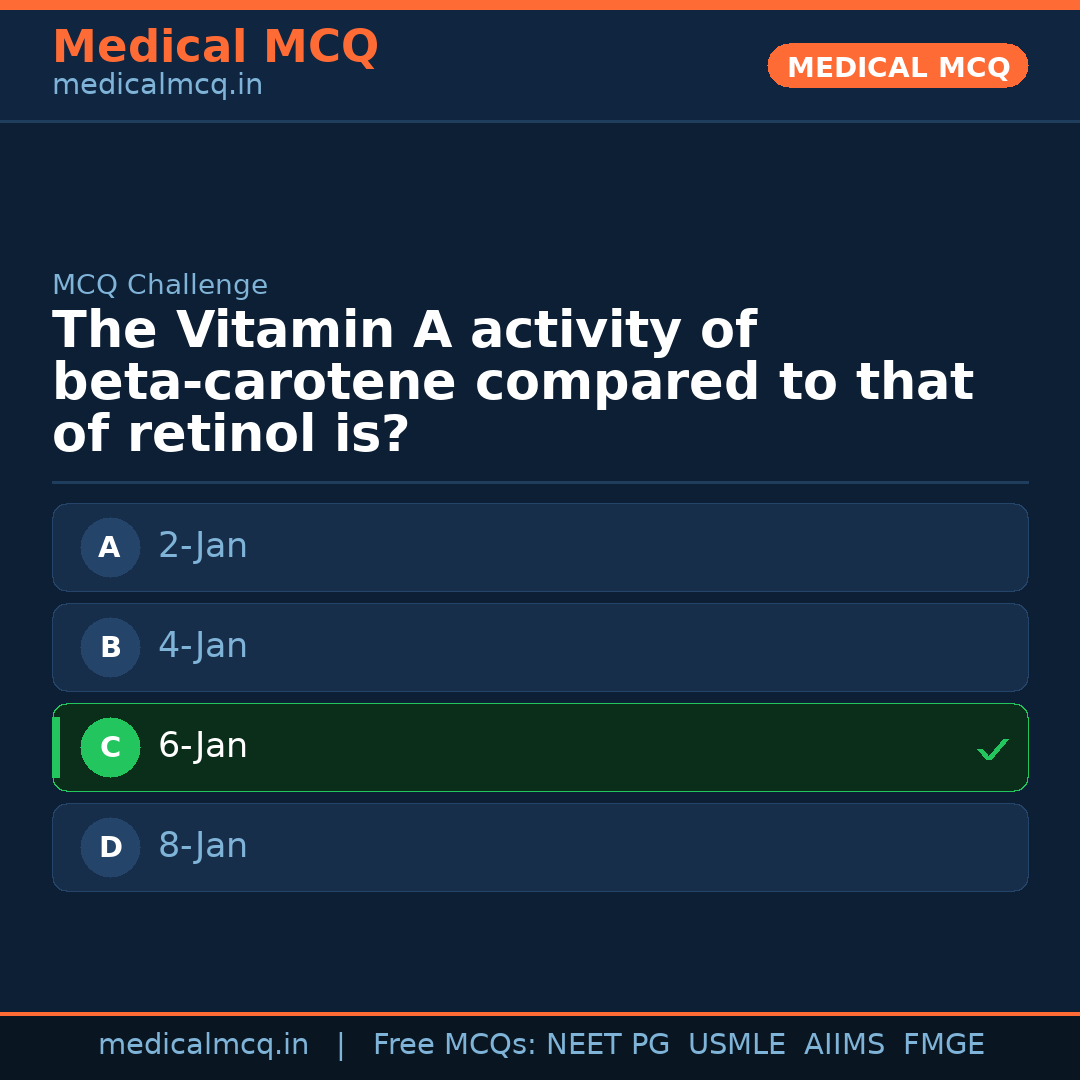Viewport: 1080px width, 1080px height.
Task: Click the Vitamin A question text
Action: pyautogui.click(x=512, y=382)
